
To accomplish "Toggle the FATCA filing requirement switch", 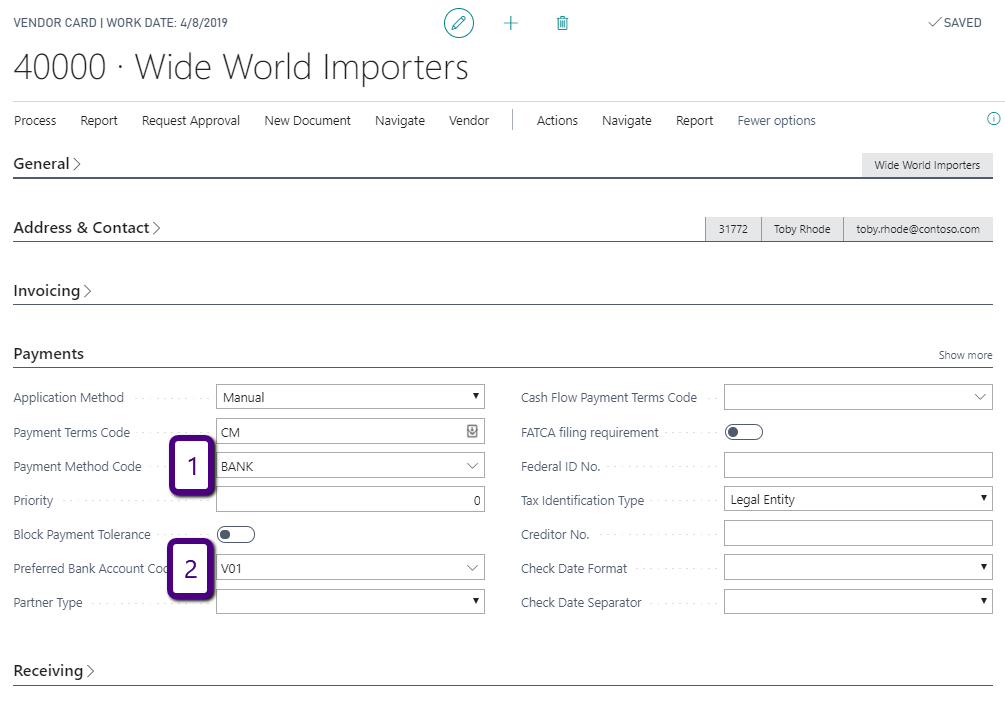I will pos(744,432).
